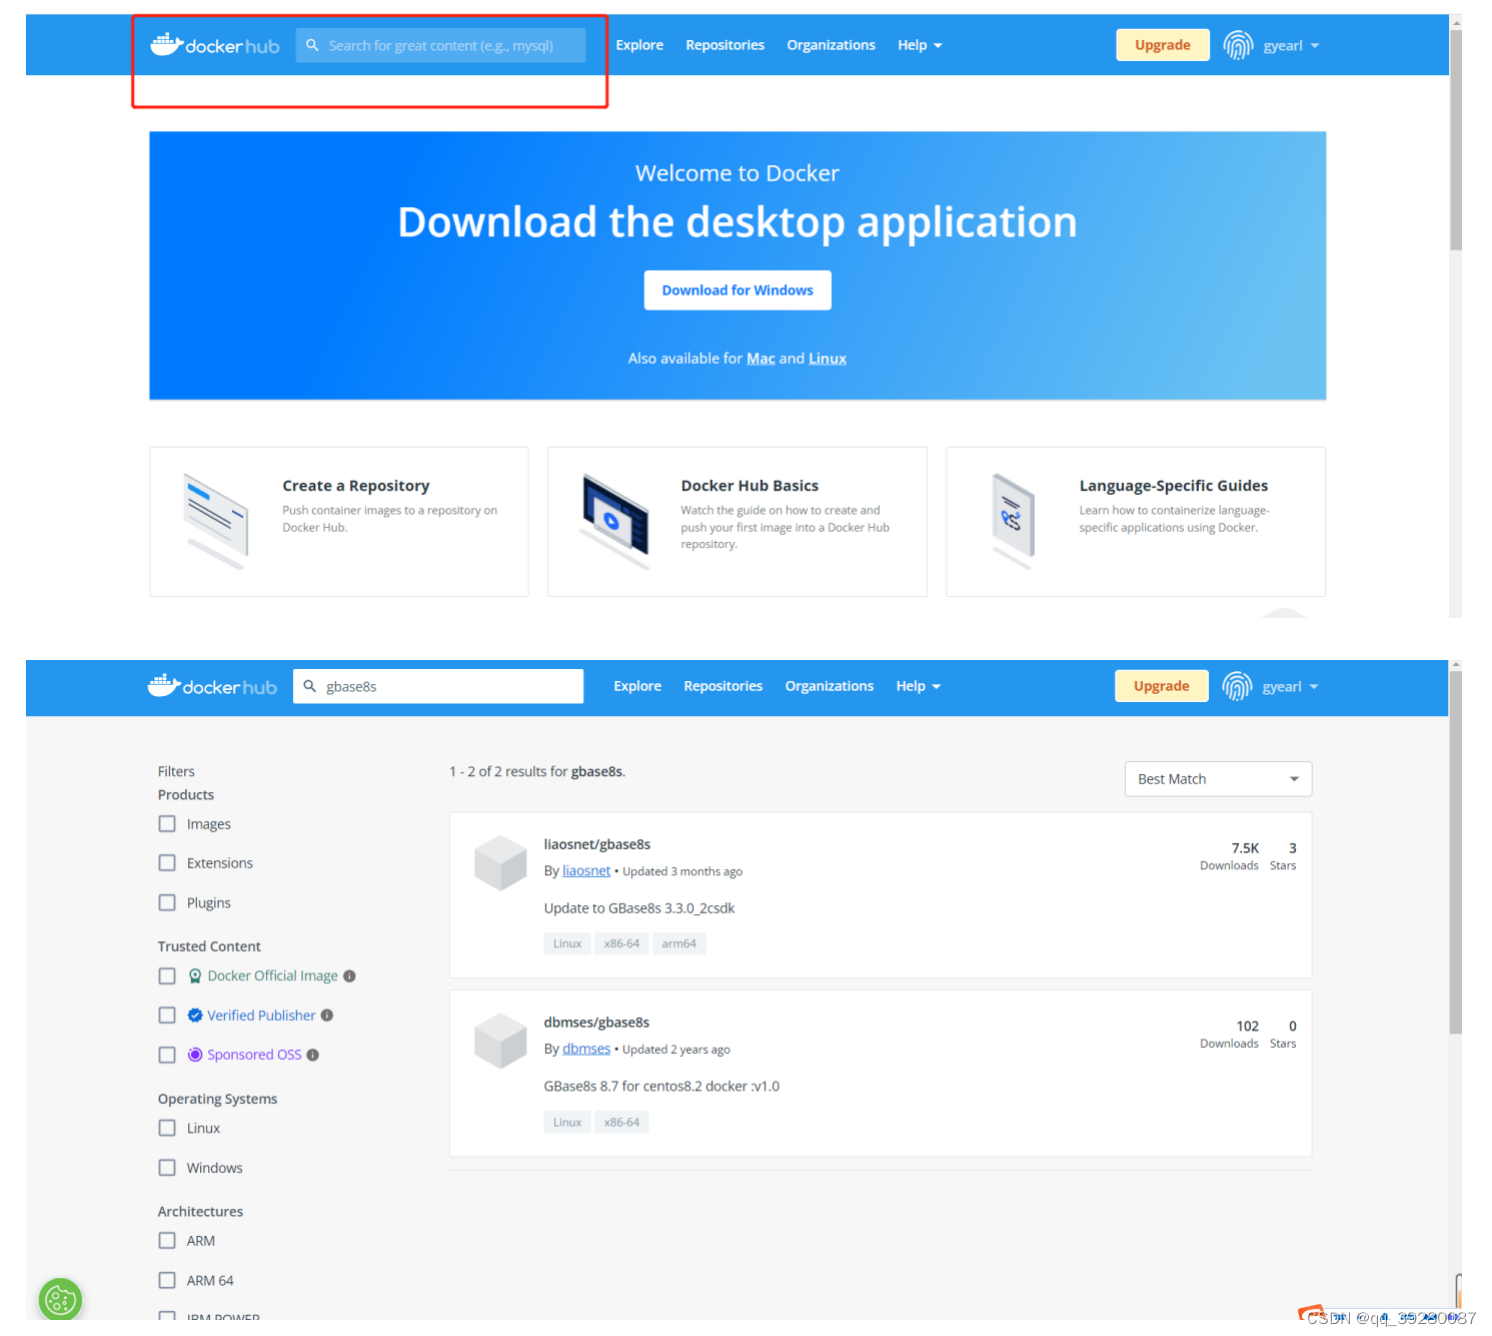Open Explore in the top header
The width and height of the screenshot is (1492, 1336).
(x=640, y=45)
